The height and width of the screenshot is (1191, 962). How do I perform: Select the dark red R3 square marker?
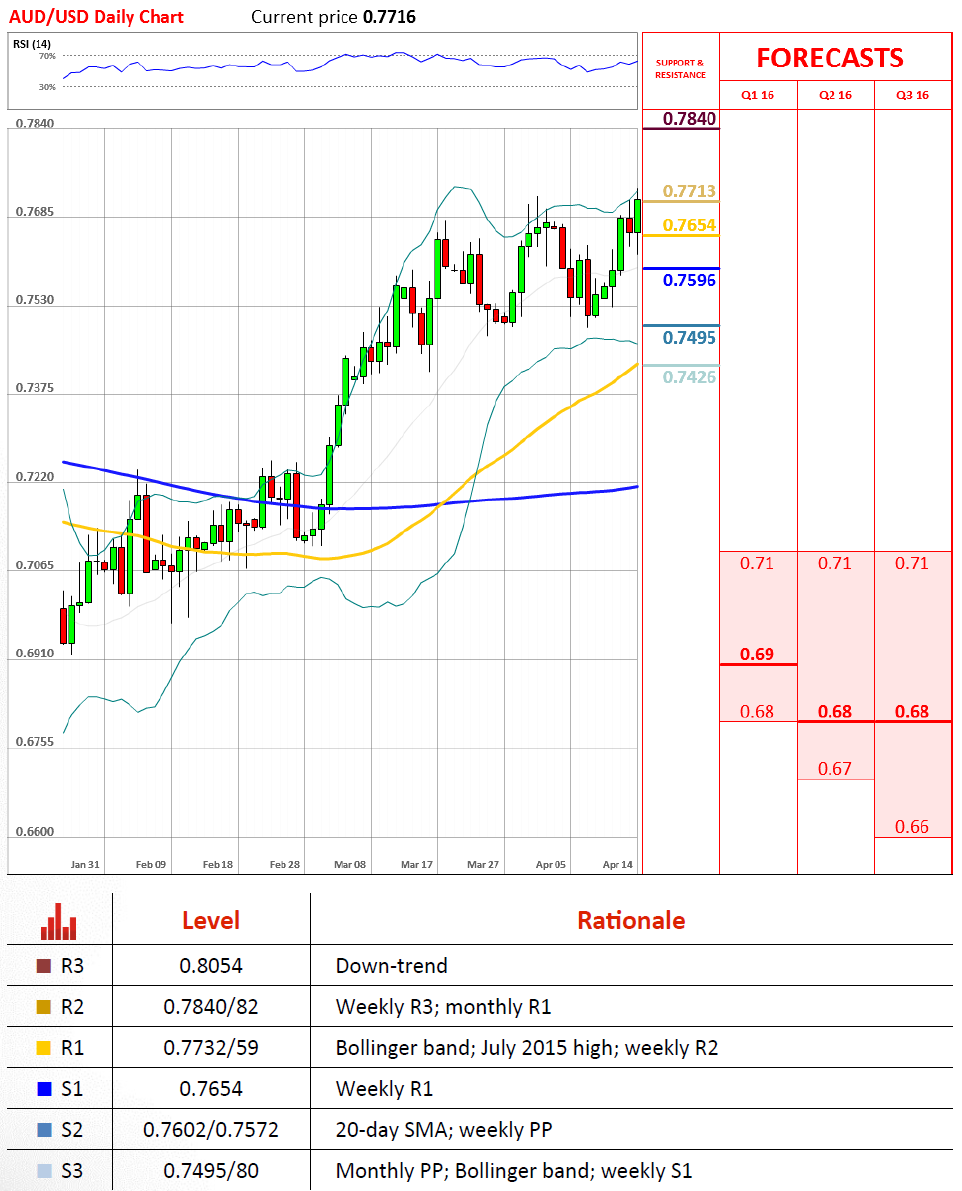43,966
